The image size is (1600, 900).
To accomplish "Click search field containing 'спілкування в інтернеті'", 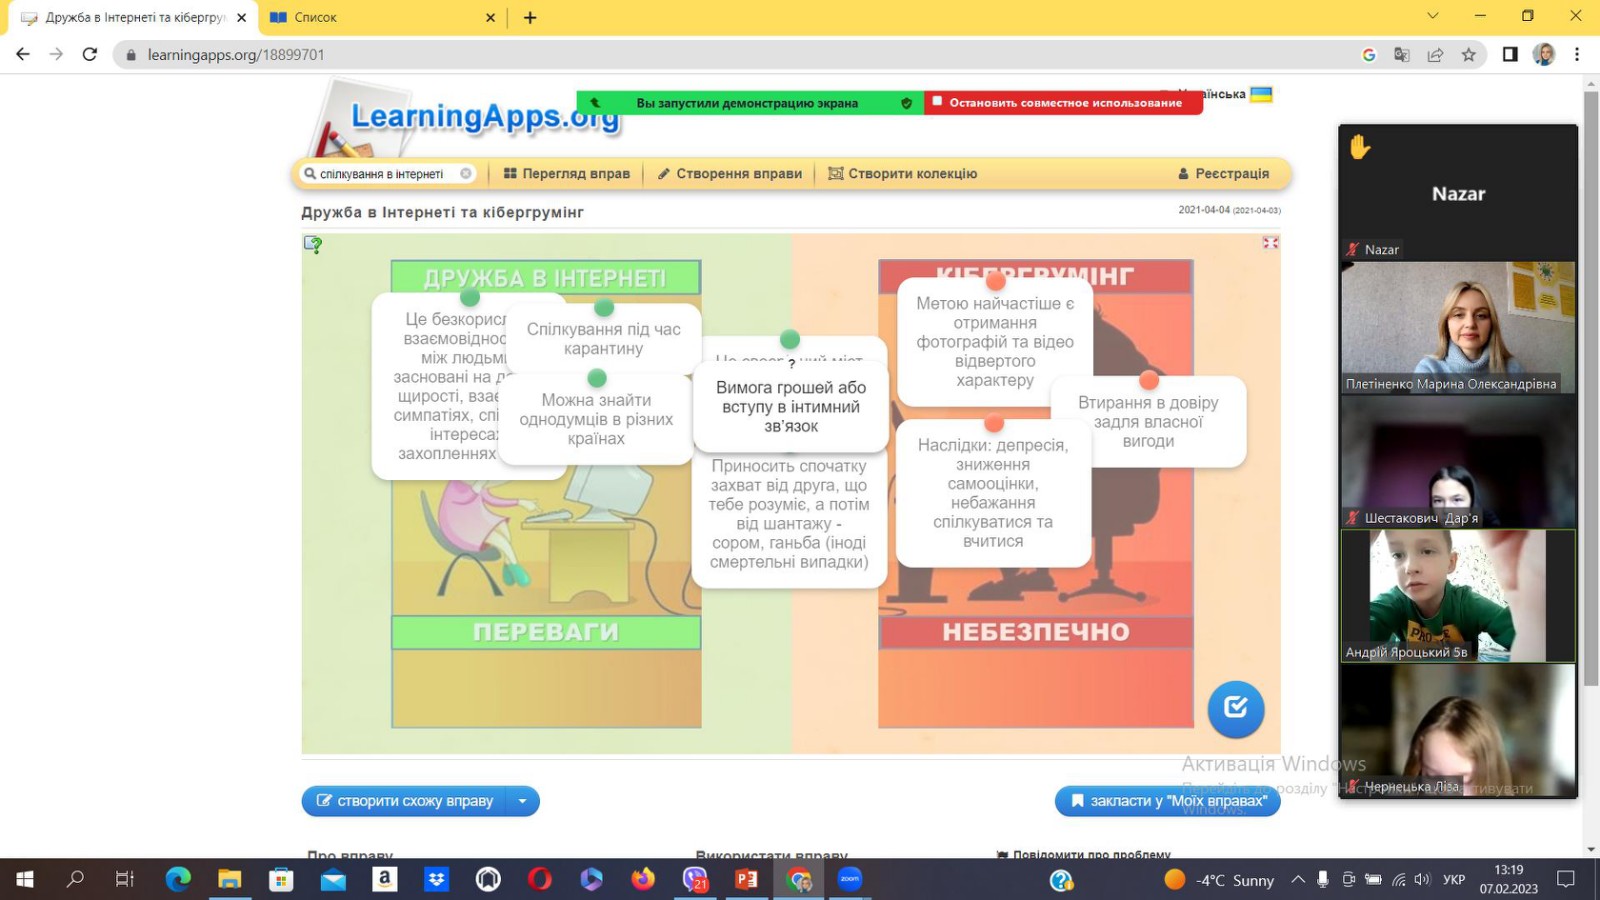I will coord(382,173).
